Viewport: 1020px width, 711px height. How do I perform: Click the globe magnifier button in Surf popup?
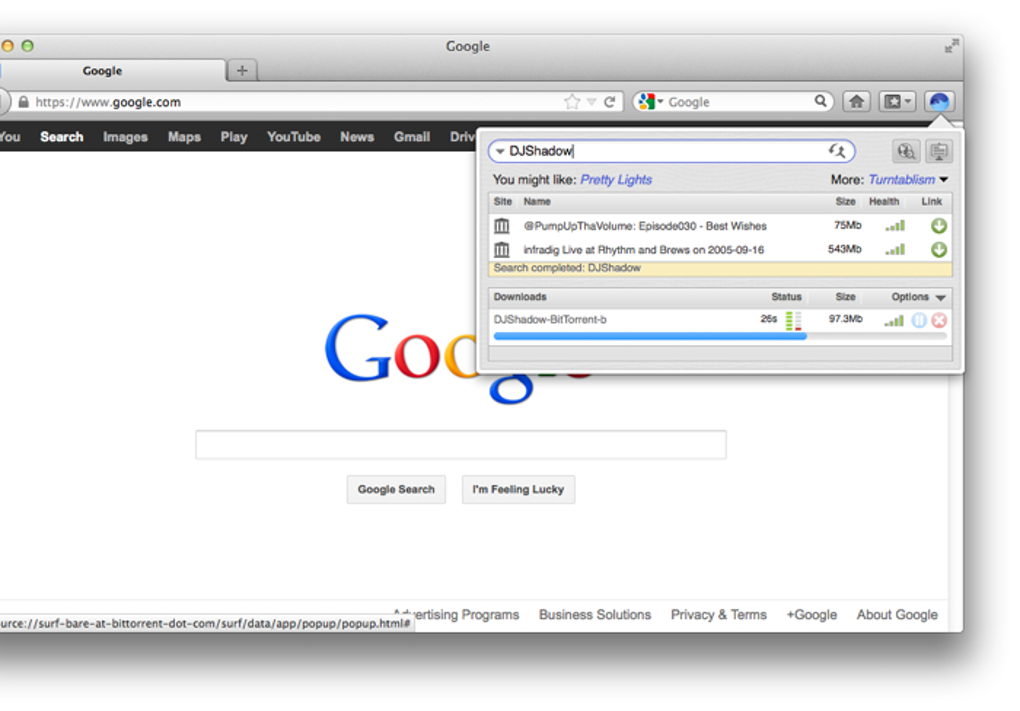pyautogui.click(x=906, y=152)
